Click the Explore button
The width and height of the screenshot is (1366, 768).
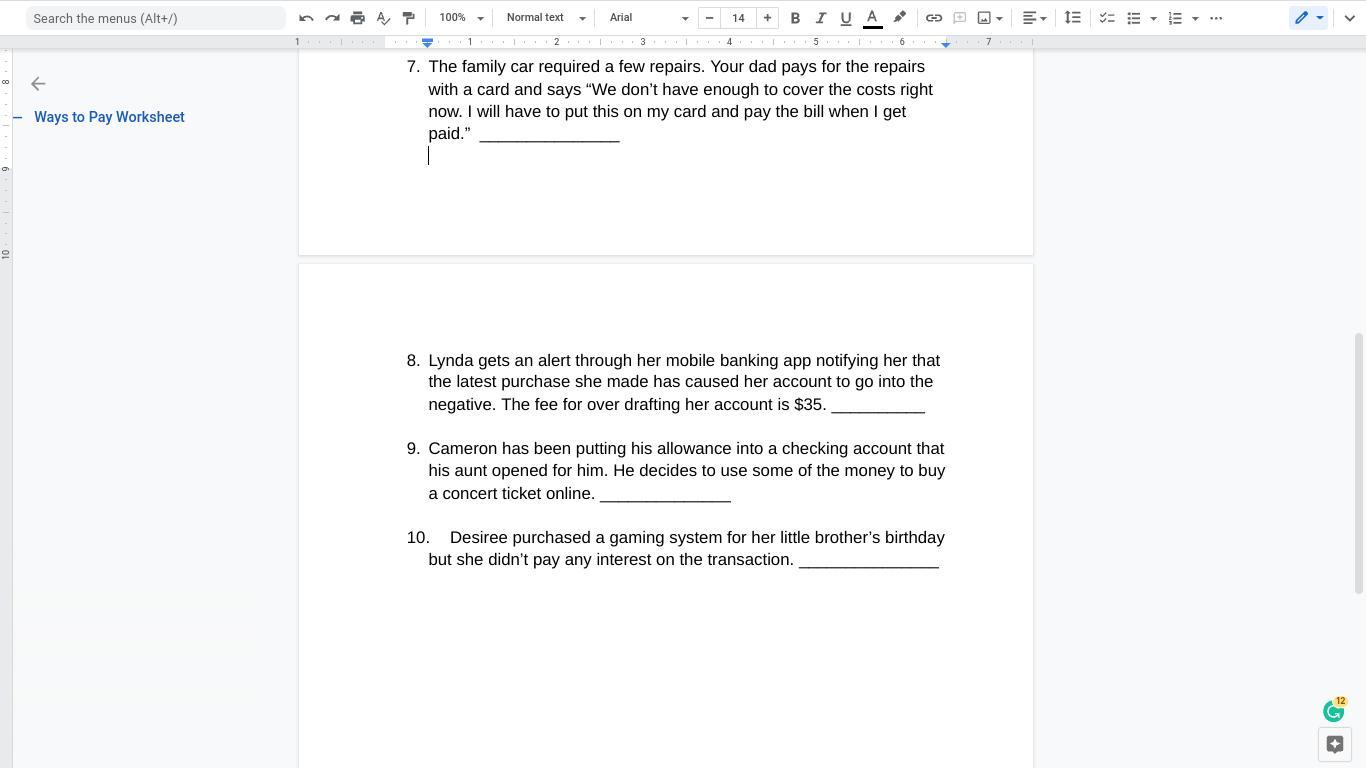[1334, 744]
